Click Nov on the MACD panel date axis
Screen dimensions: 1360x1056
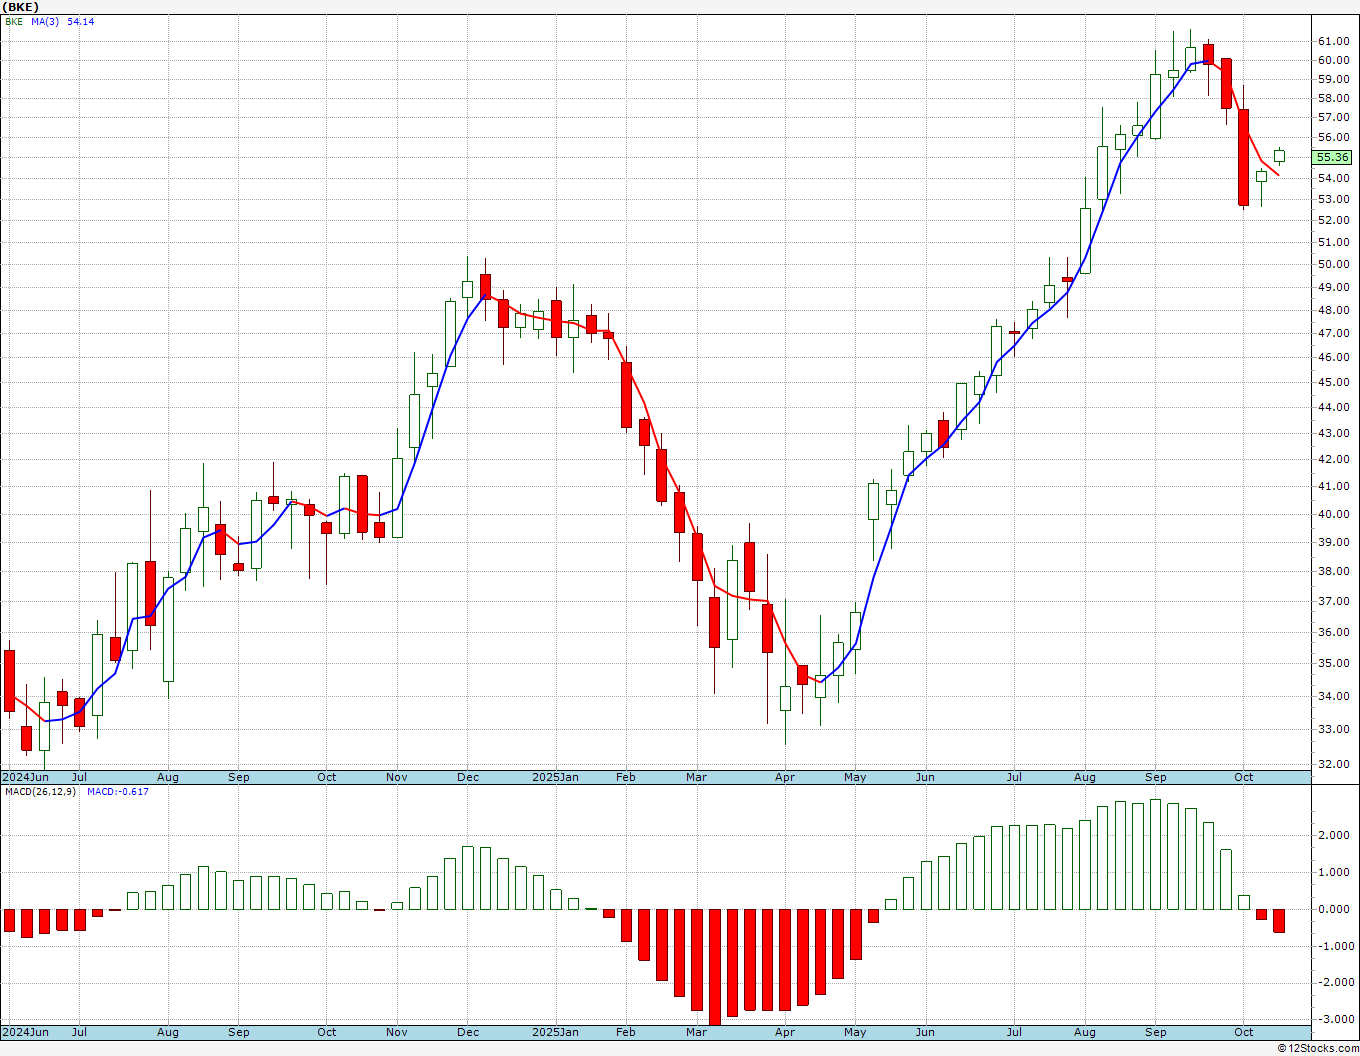click(x=397, y=1032)
